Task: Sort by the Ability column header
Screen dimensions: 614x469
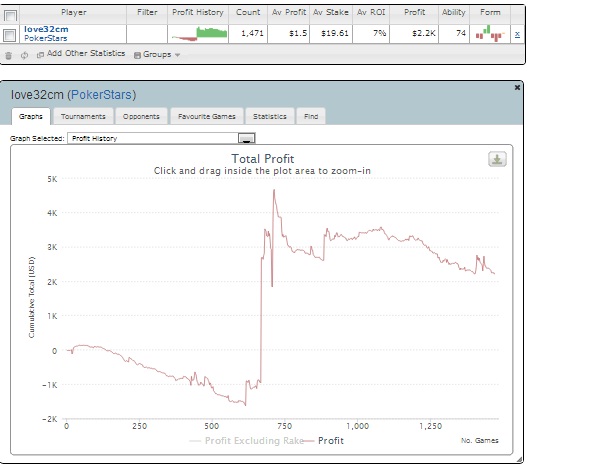Action: (x=453, y=13)
